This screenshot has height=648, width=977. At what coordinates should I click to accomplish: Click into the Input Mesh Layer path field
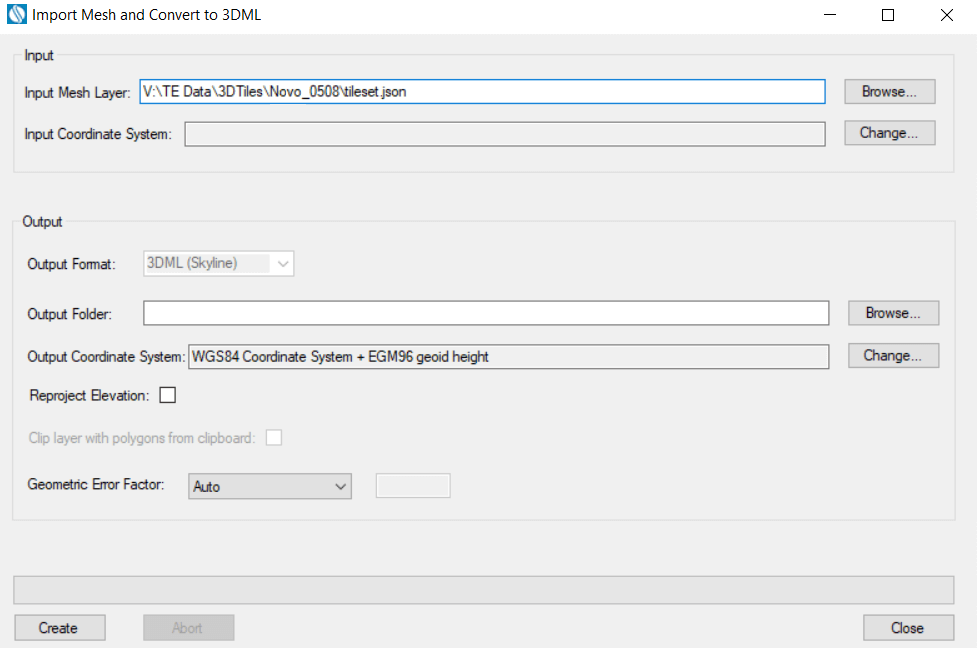pyautogui.click(x=482, y=92)
